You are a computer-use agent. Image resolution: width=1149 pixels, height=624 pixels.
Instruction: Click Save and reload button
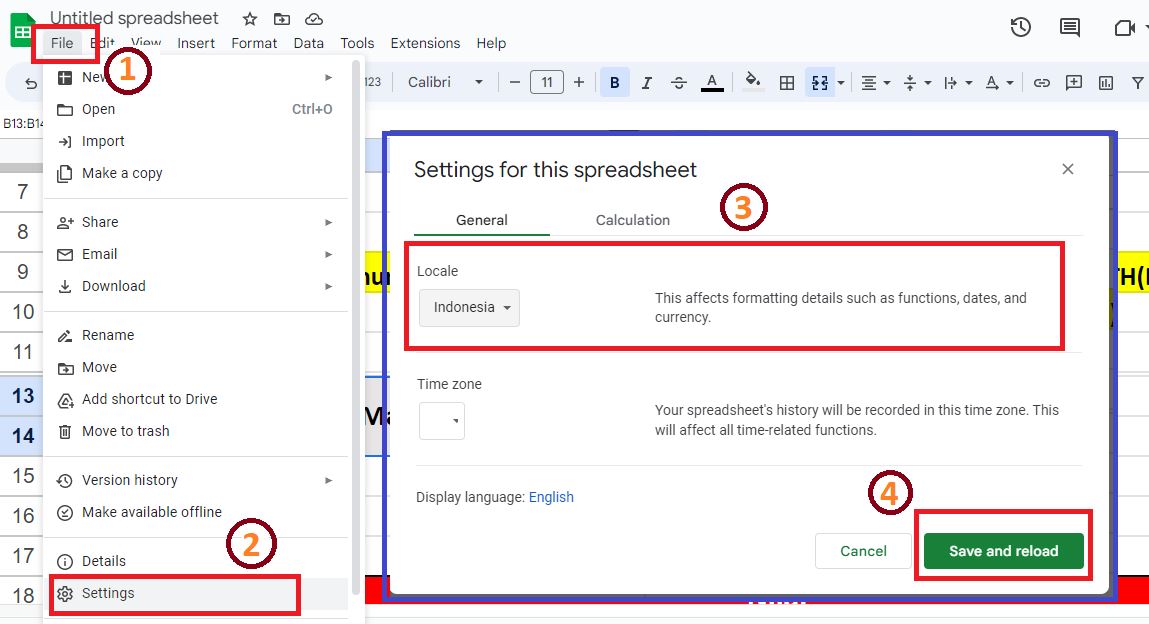tap(1003, 551)
